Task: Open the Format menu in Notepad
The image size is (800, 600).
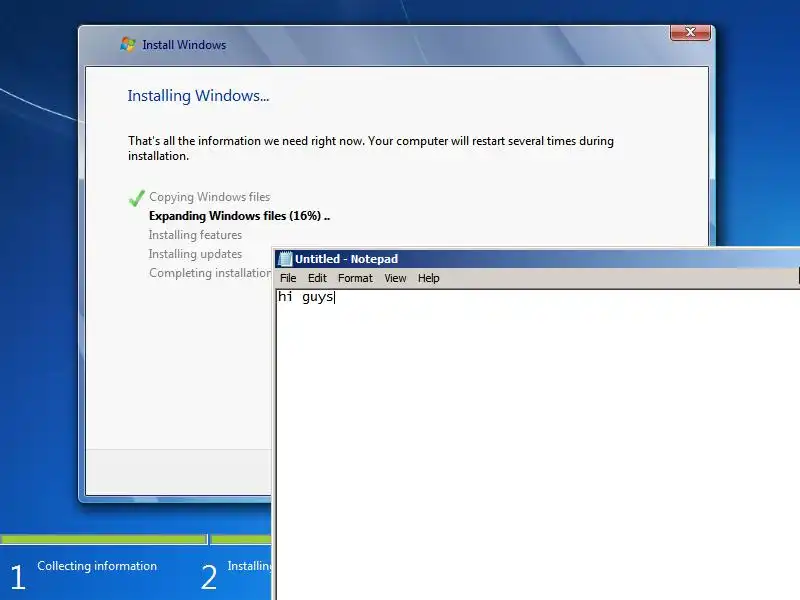Action: [355, 278]
